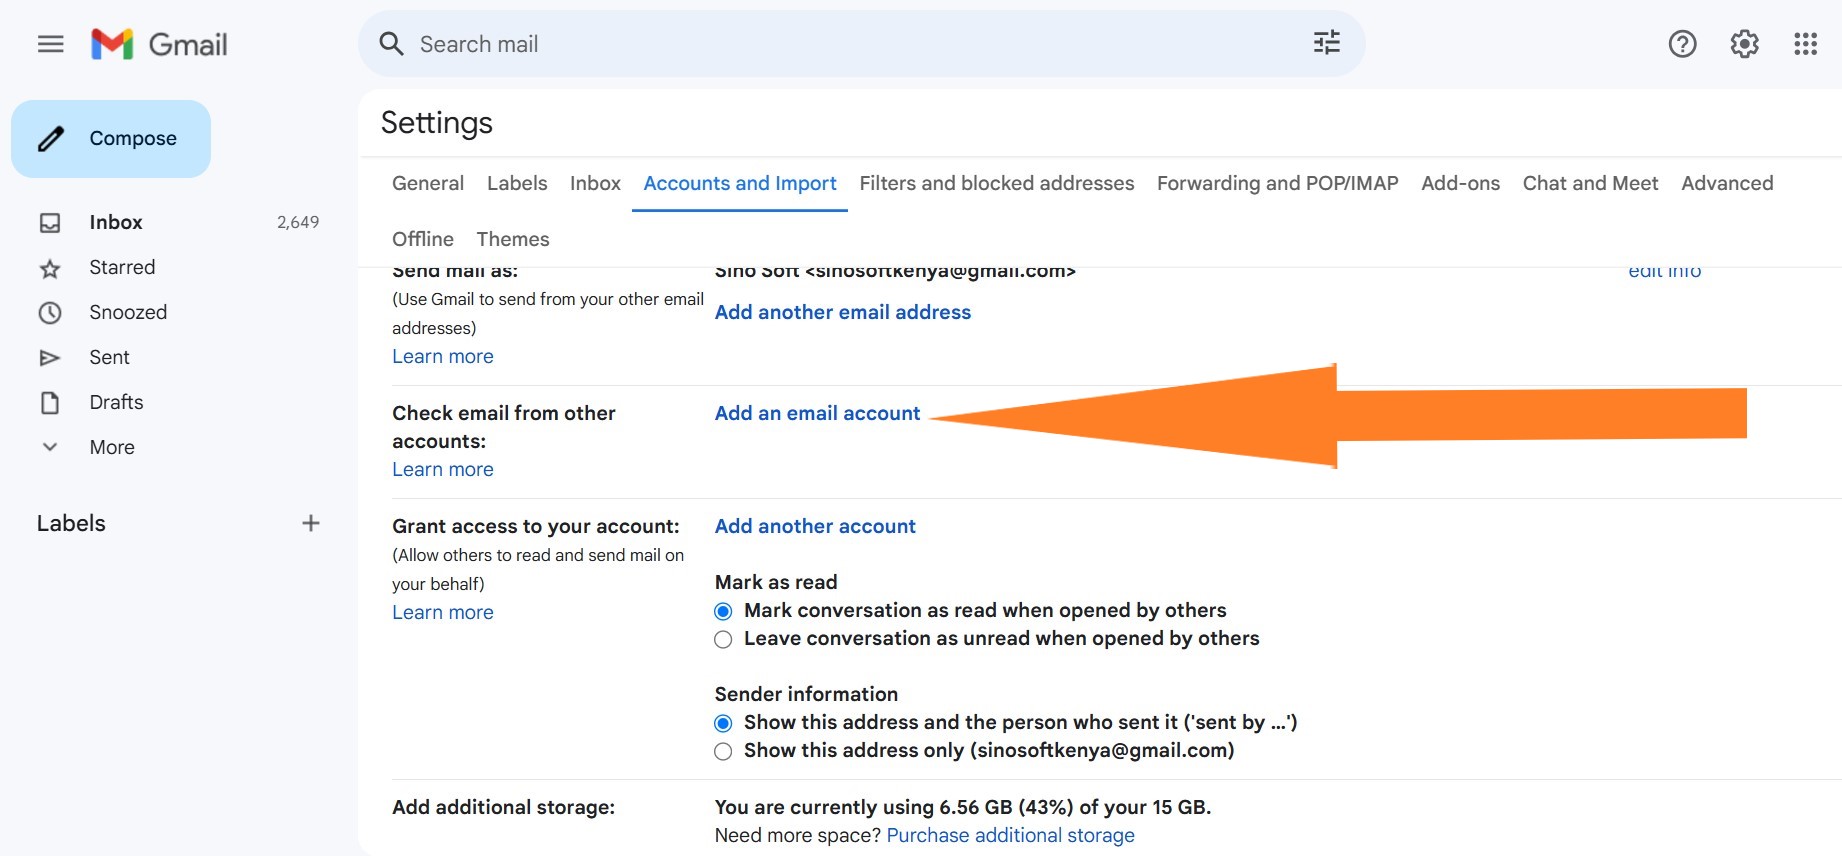Open the Themes settings tab
The image size is (1842, 856).
[x=513, y=239]
